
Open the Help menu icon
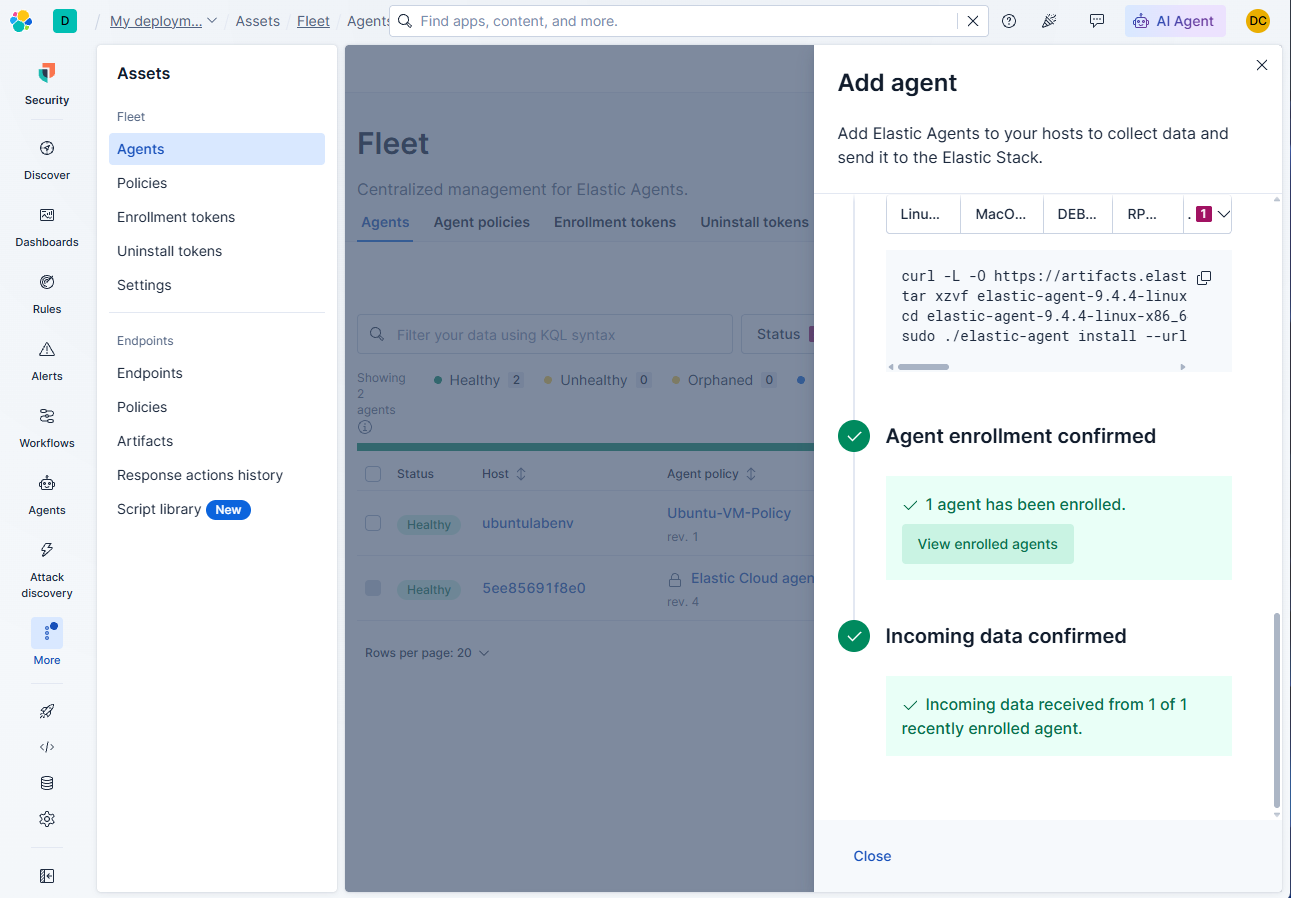1009,21
